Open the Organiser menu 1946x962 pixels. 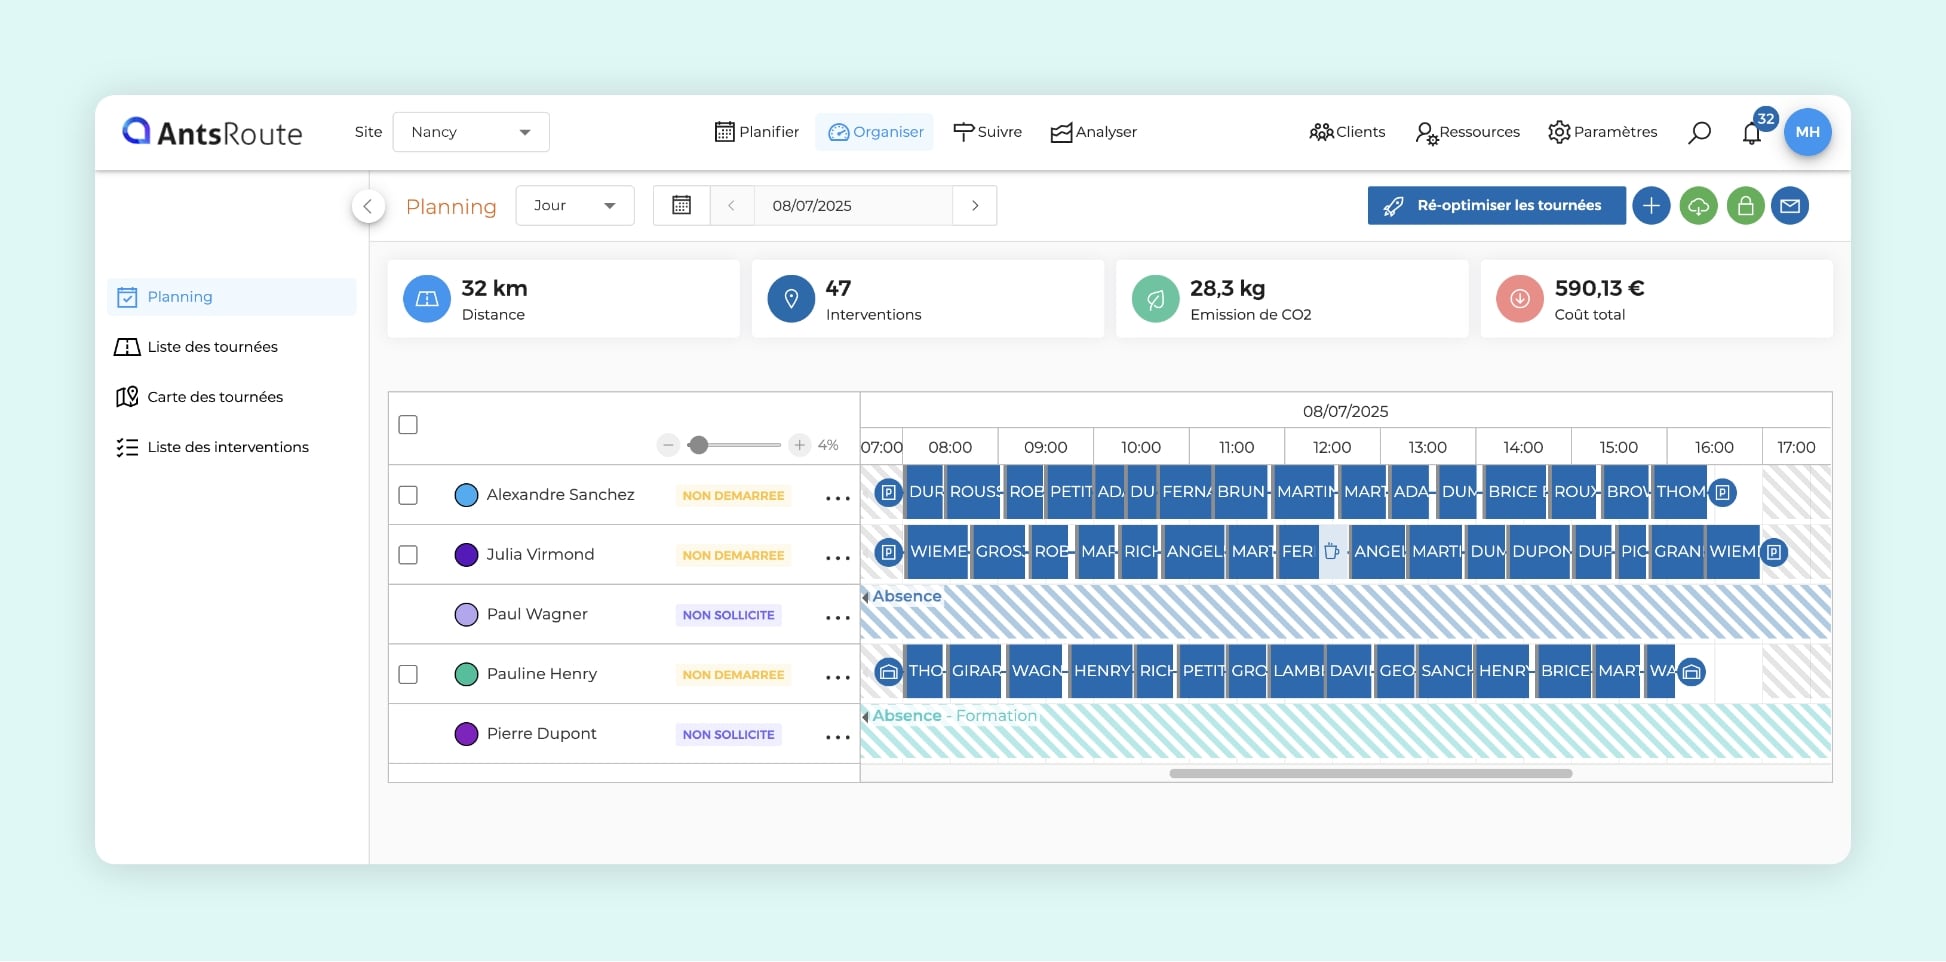(875, 132)
